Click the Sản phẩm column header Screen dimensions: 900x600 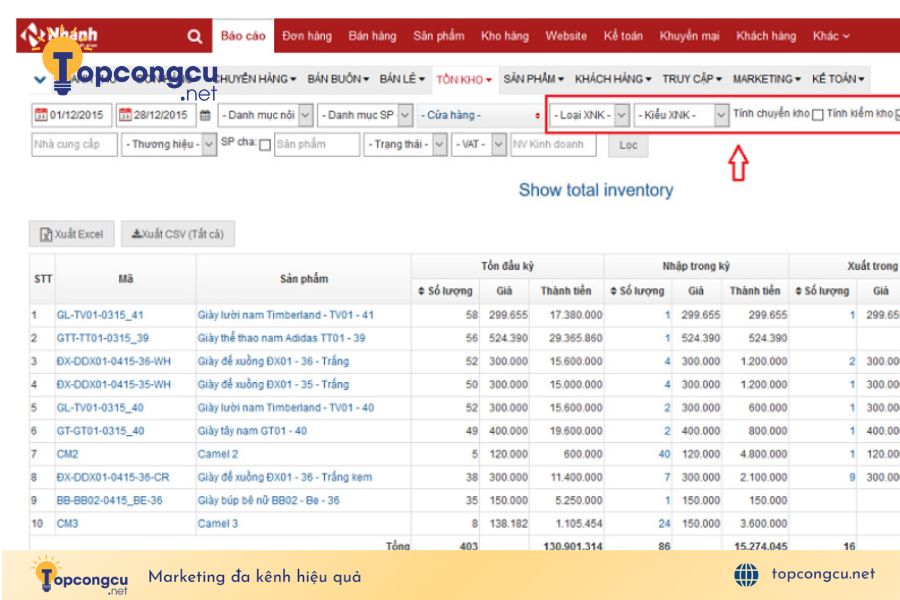[x=304, y=279]
